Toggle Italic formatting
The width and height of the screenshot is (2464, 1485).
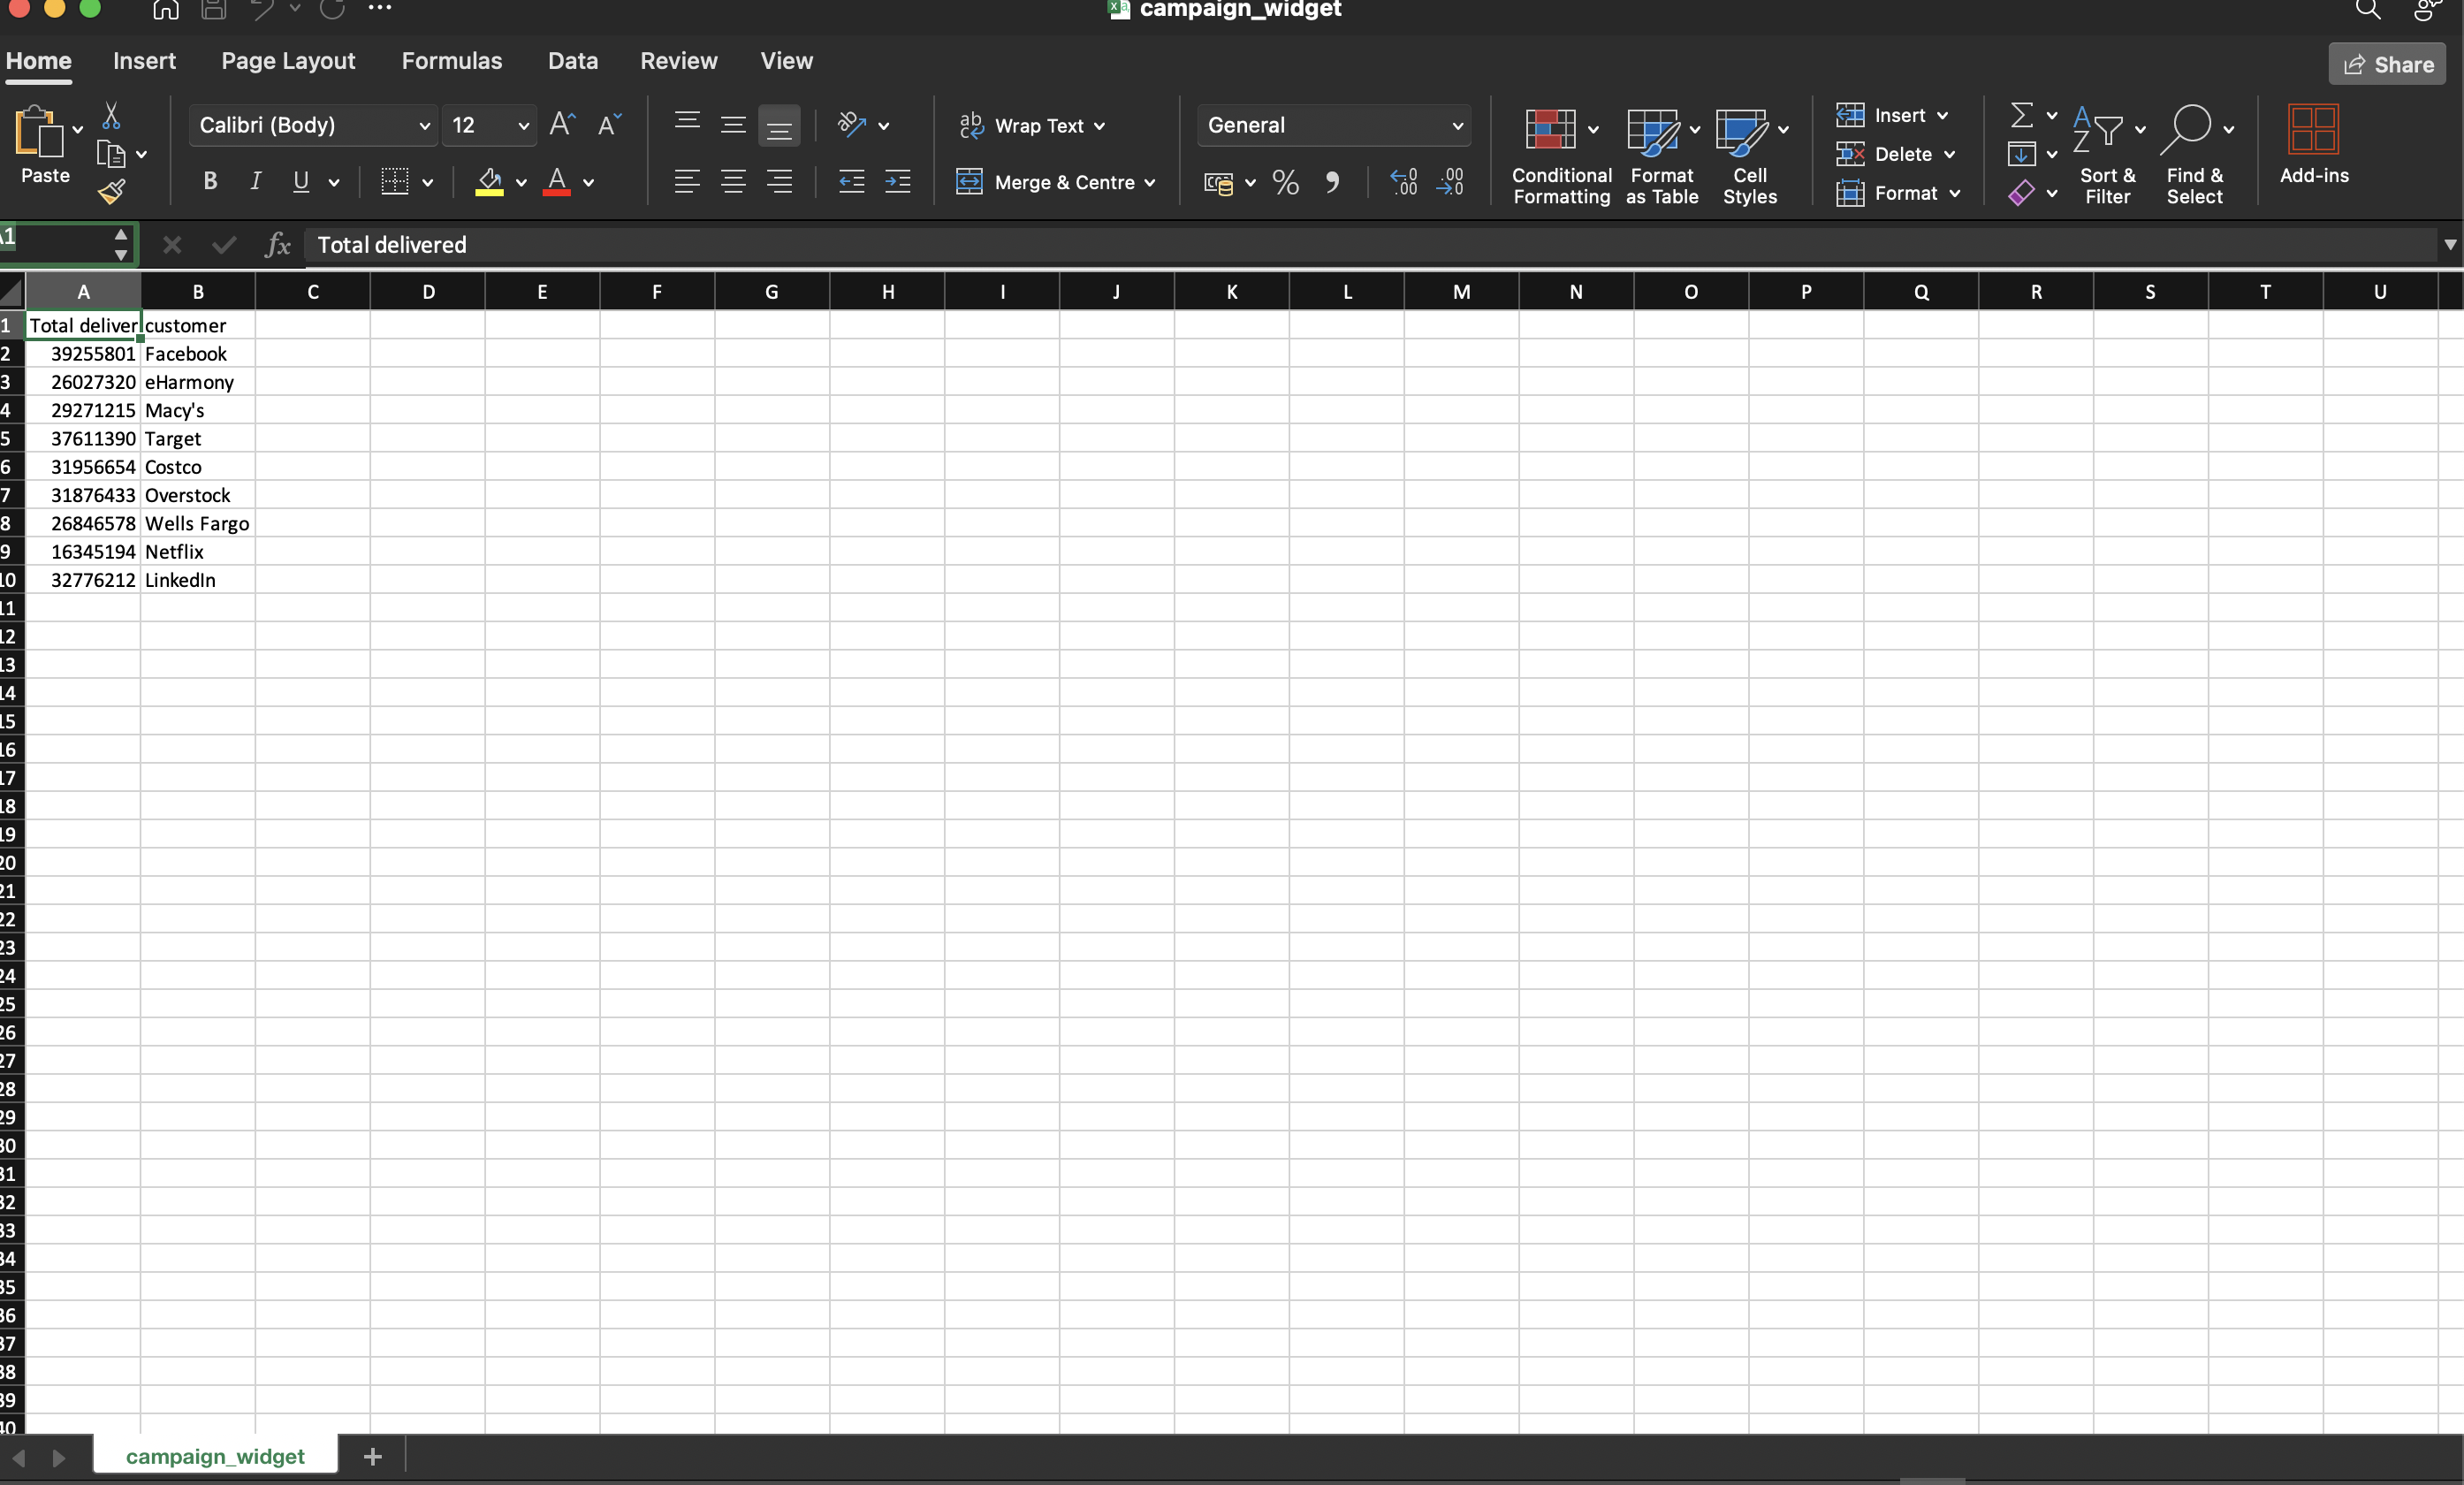tap(255, 181)
